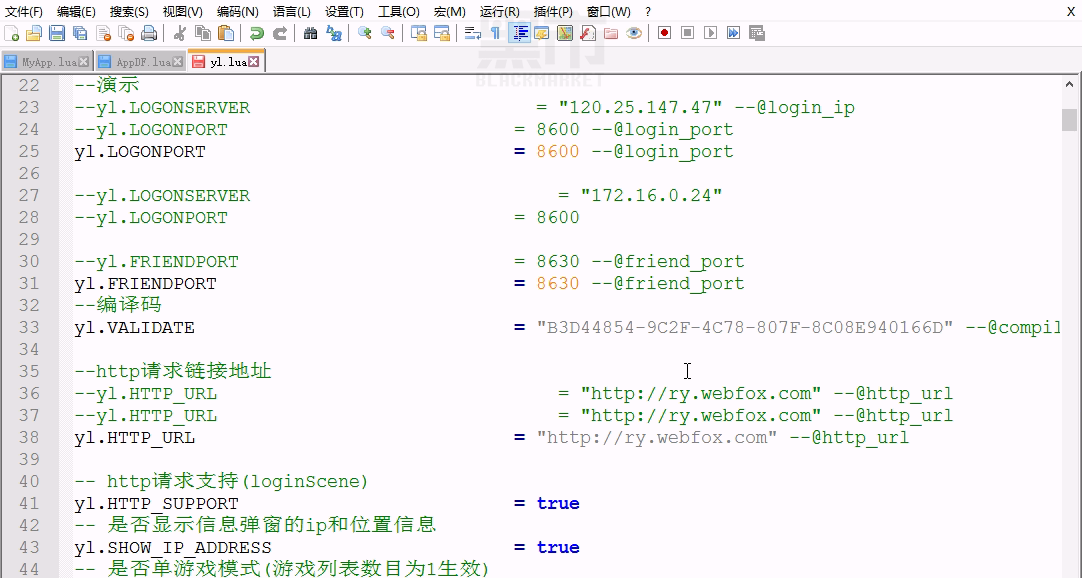
Task: Click the true value on line 43
Action: [558, 547]
